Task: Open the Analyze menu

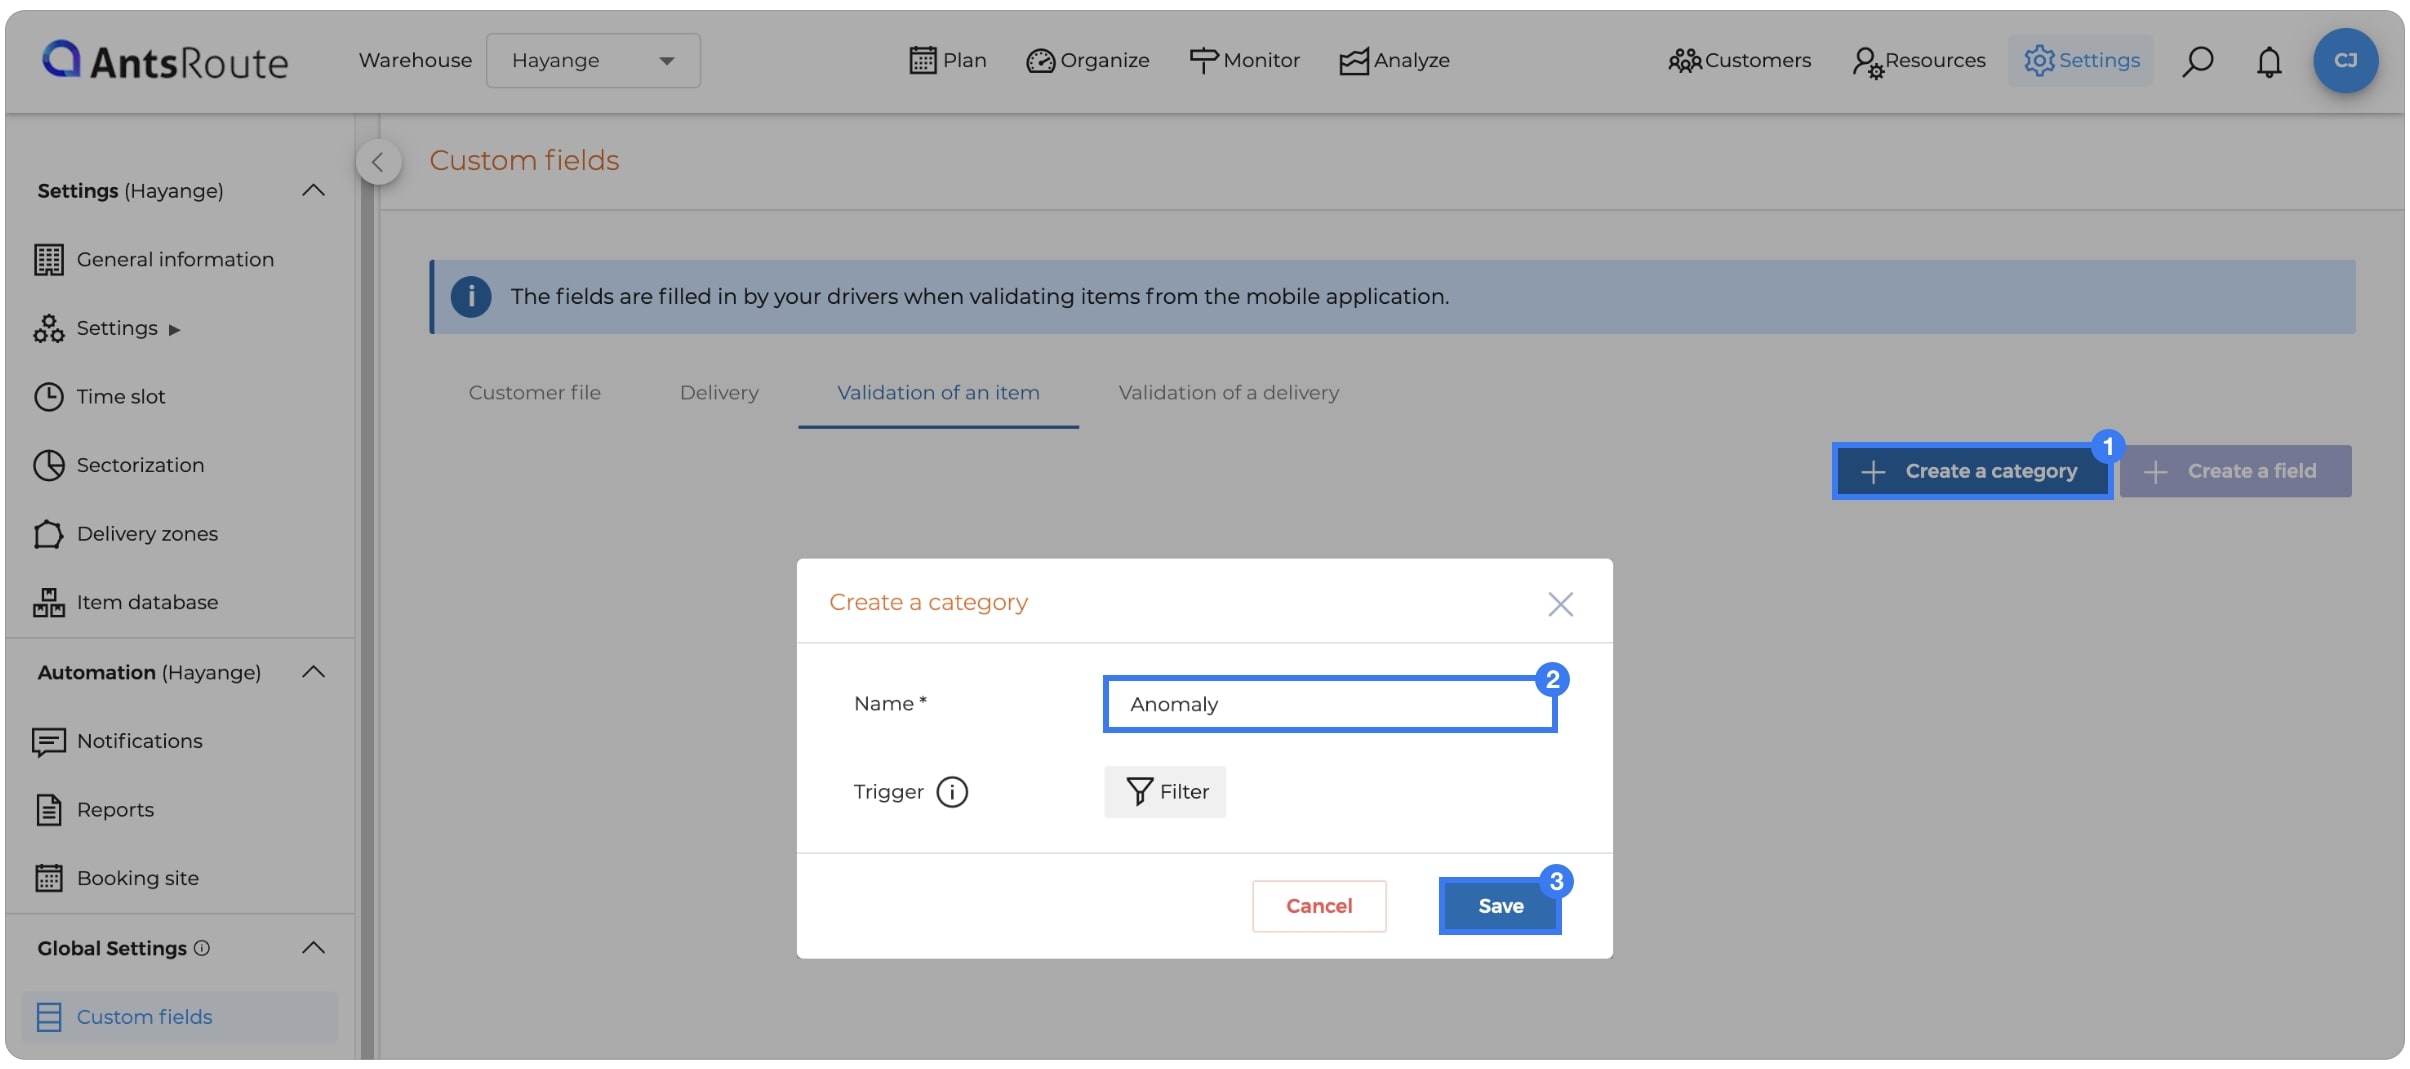Action: [x=1394, y=60]
